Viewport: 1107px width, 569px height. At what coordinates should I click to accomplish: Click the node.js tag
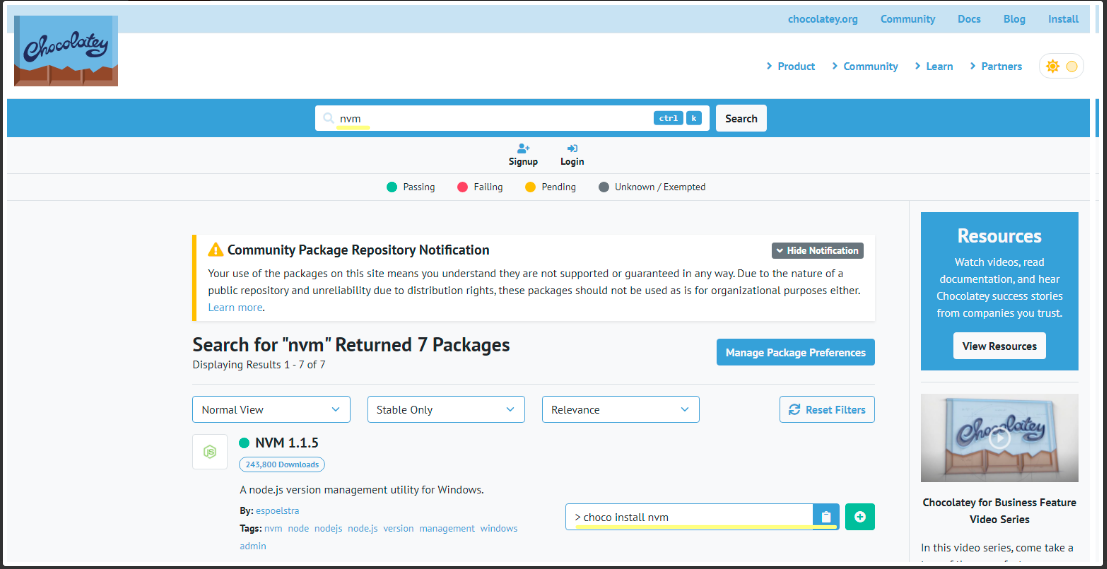pos(363,529)
